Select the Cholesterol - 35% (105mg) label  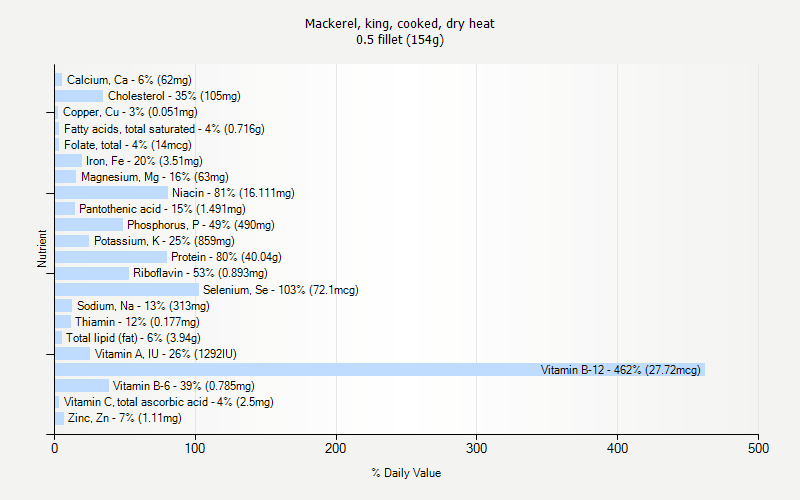pyautogui.click(x=174, y=96)
